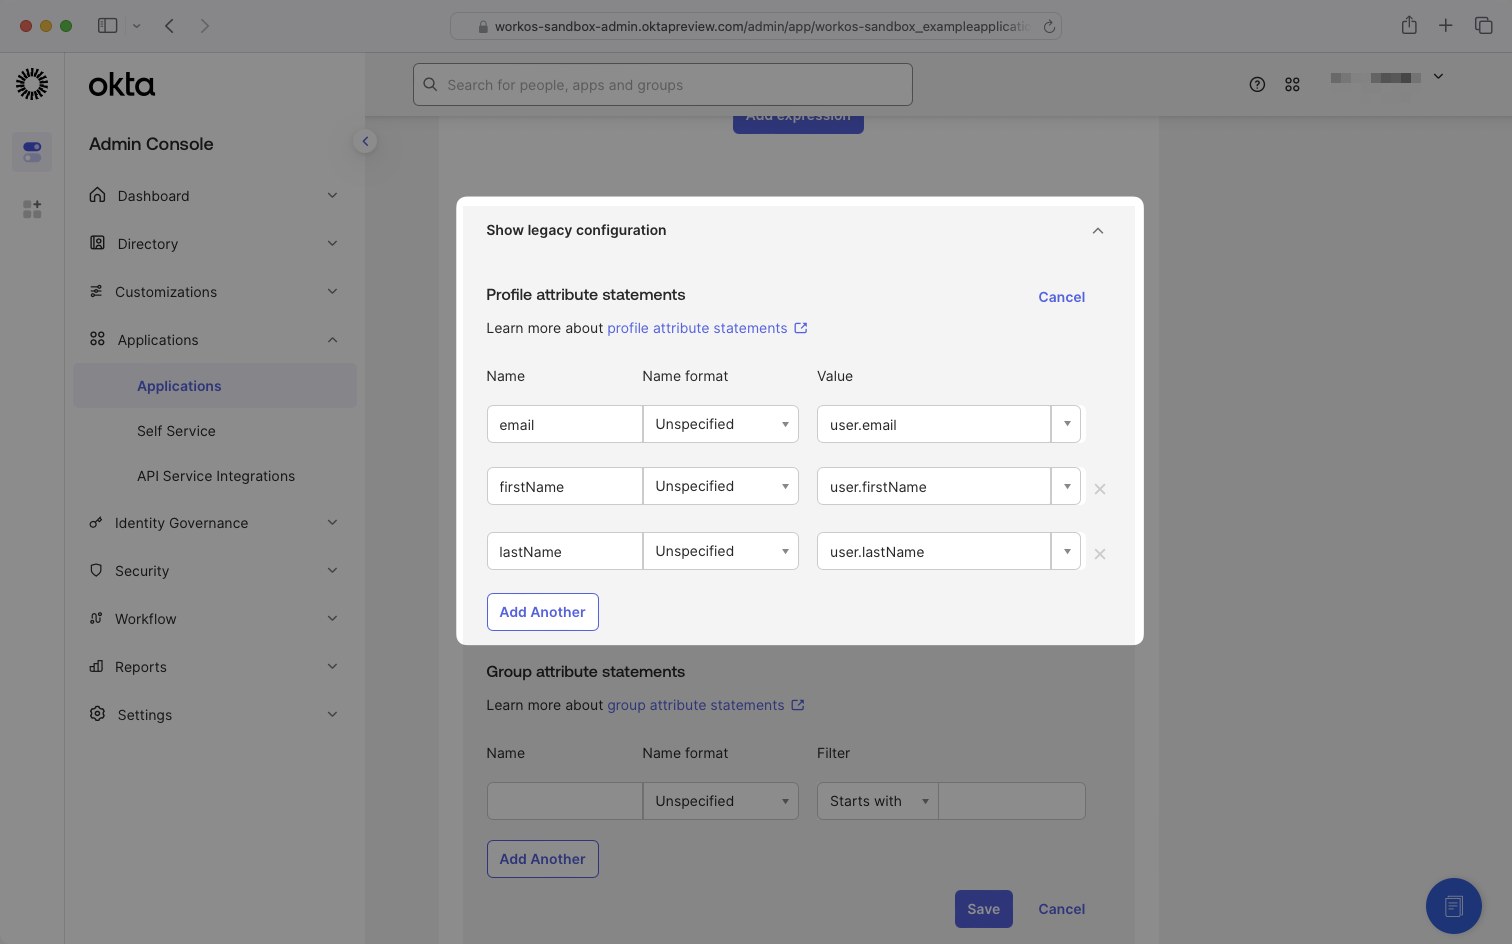Collapse the Show legacy configuration section

pos(1098,231)
